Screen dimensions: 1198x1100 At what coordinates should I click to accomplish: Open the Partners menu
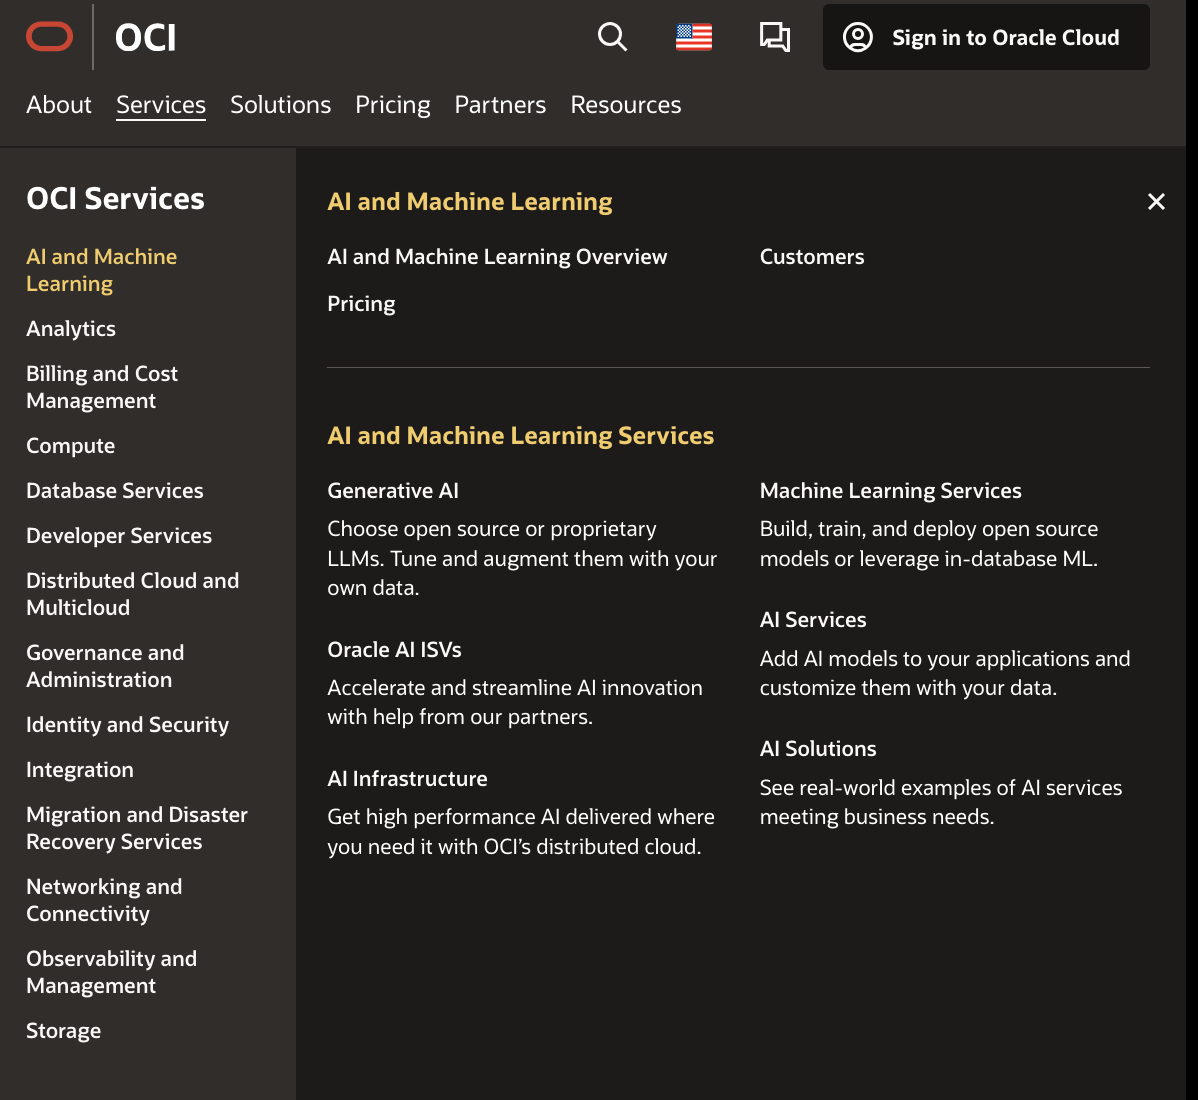pos(500,105)
